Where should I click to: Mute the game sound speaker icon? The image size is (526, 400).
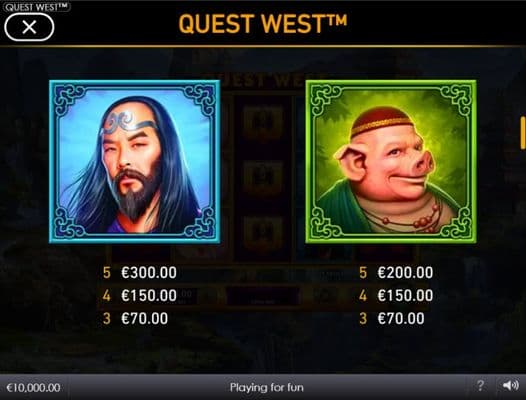511,386
